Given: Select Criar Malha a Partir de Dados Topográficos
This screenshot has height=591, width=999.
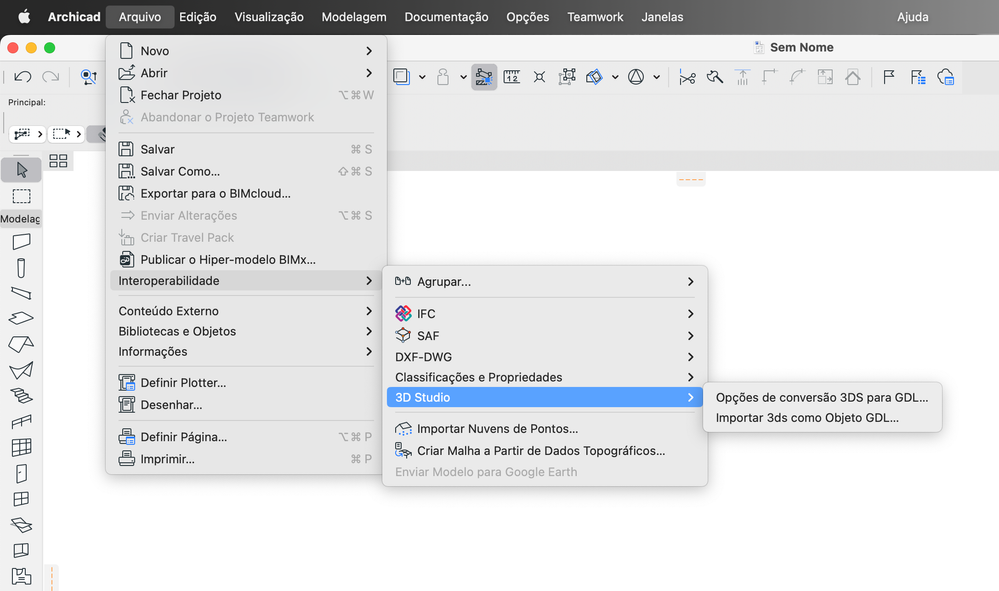Looking at the screenshot, I should tap(545, 451).
